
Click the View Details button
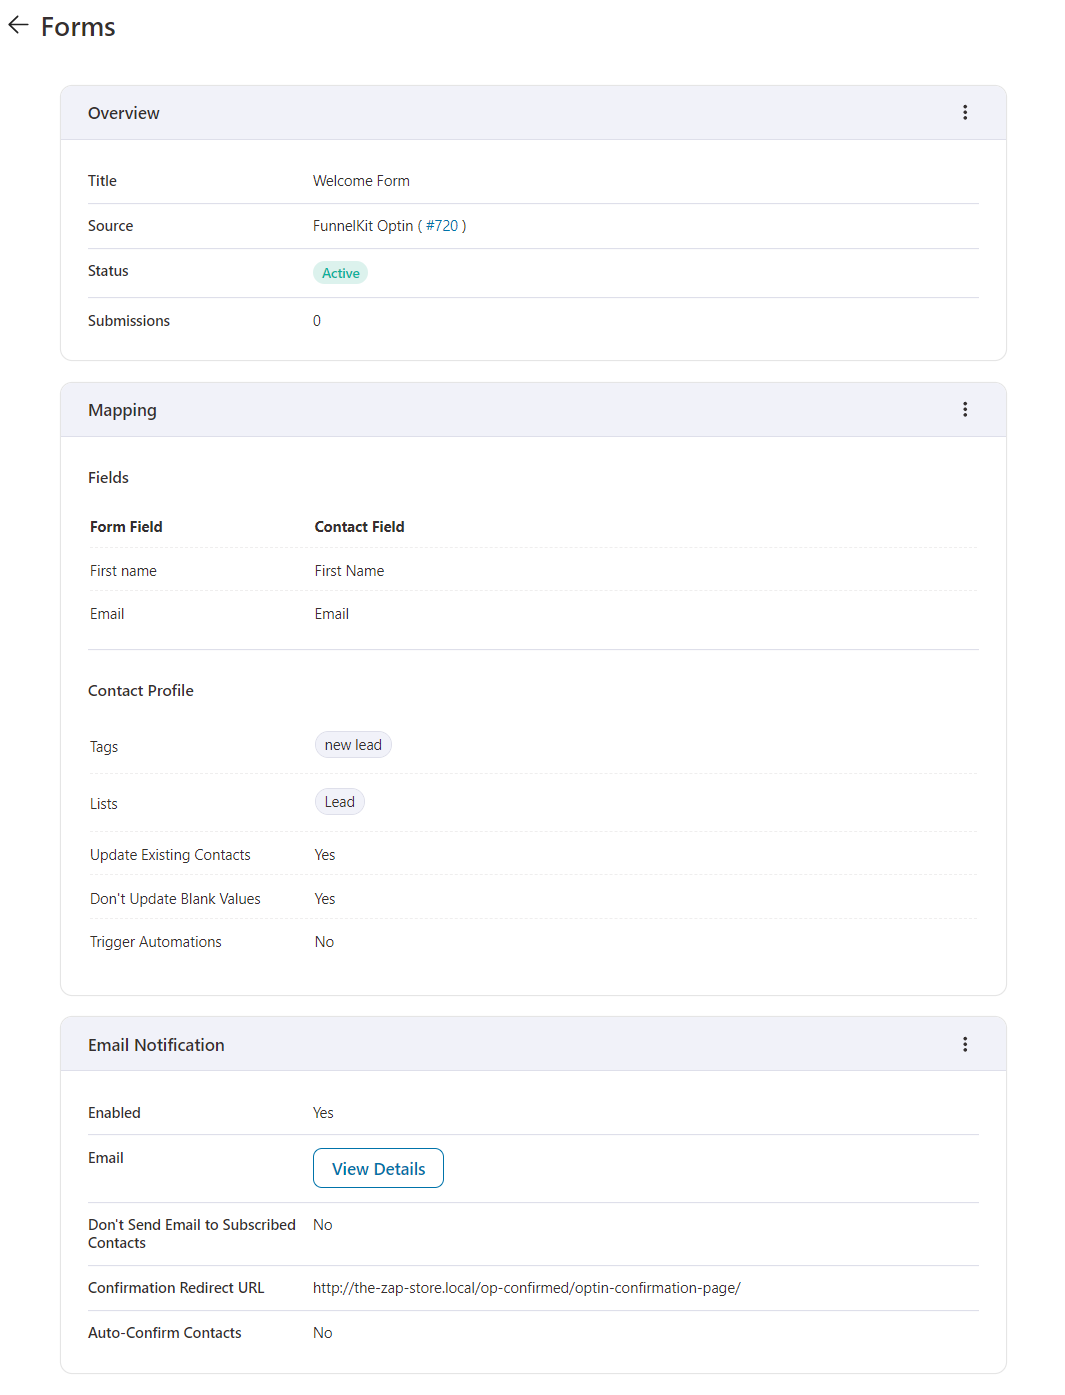[x=378, y=1167]
